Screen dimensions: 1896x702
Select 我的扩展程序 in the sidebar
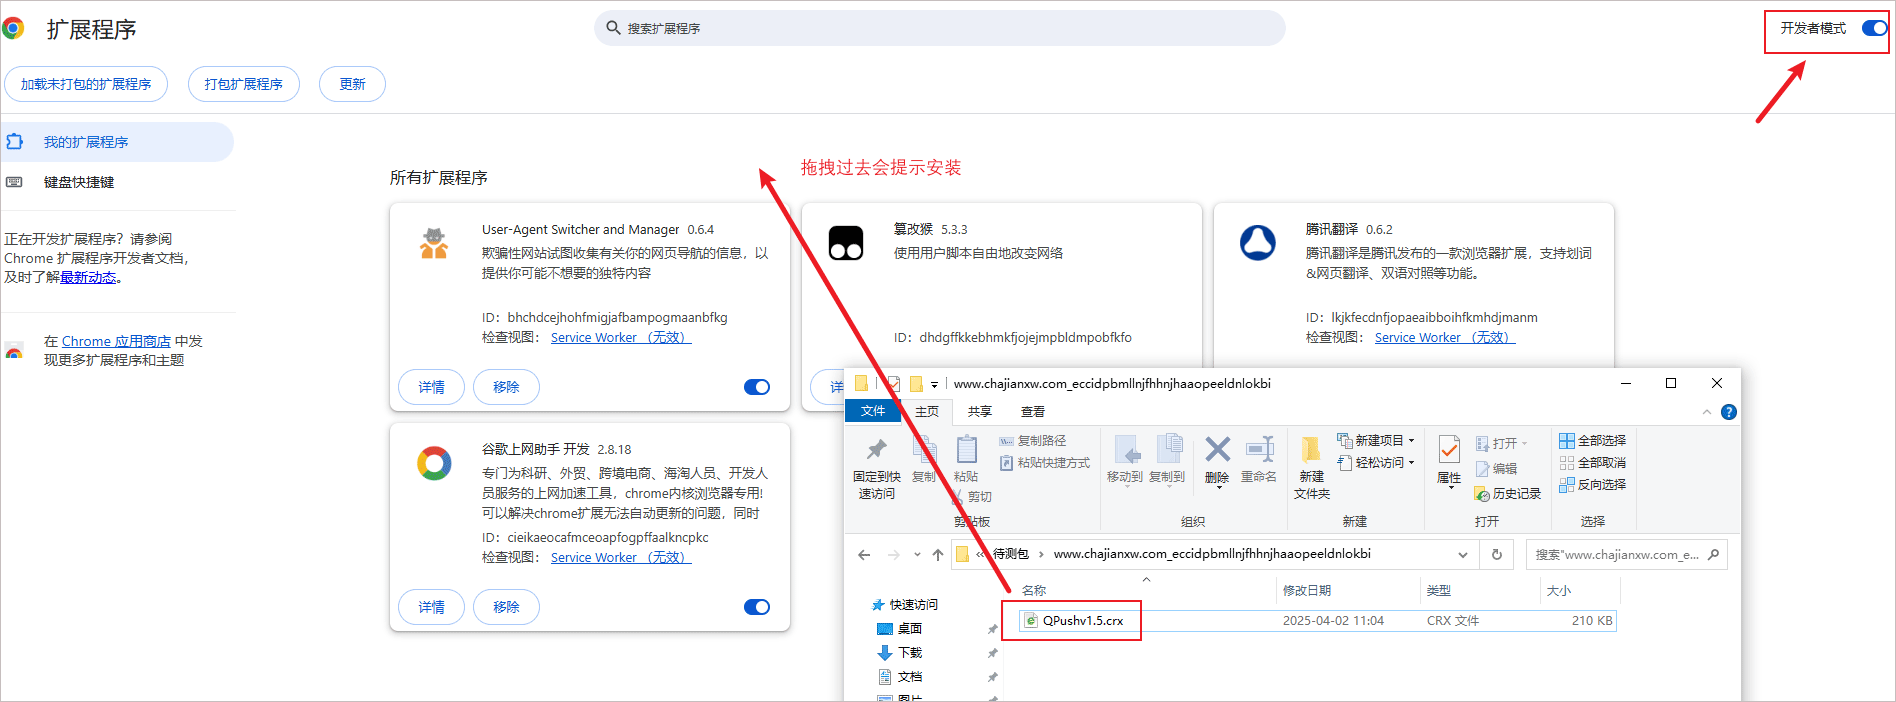coord(117,142)
